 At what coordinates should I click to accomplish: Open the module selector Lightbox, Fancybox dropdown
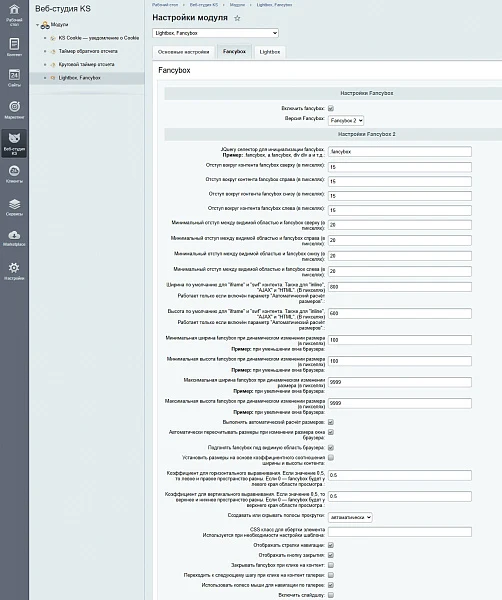tap(215, 33)
